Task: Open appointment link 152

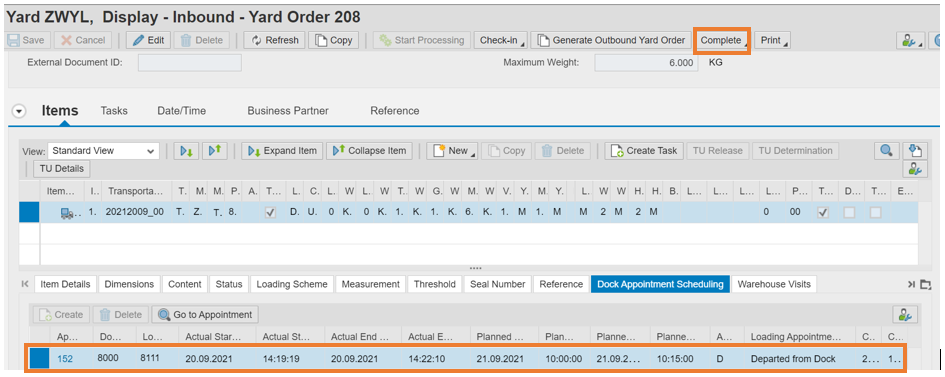Action: [x=65, y=359]
